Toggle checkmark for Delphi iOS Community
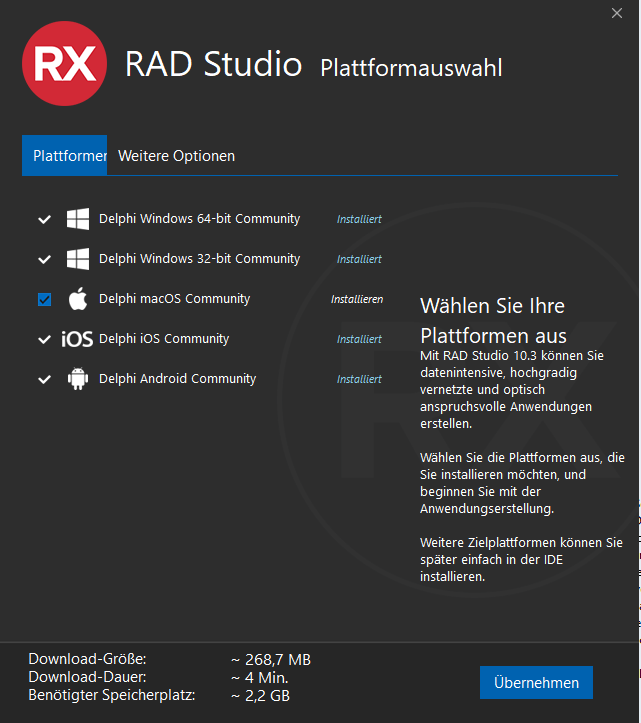Viewport: 641px width, 723px height. pos(44,340)
